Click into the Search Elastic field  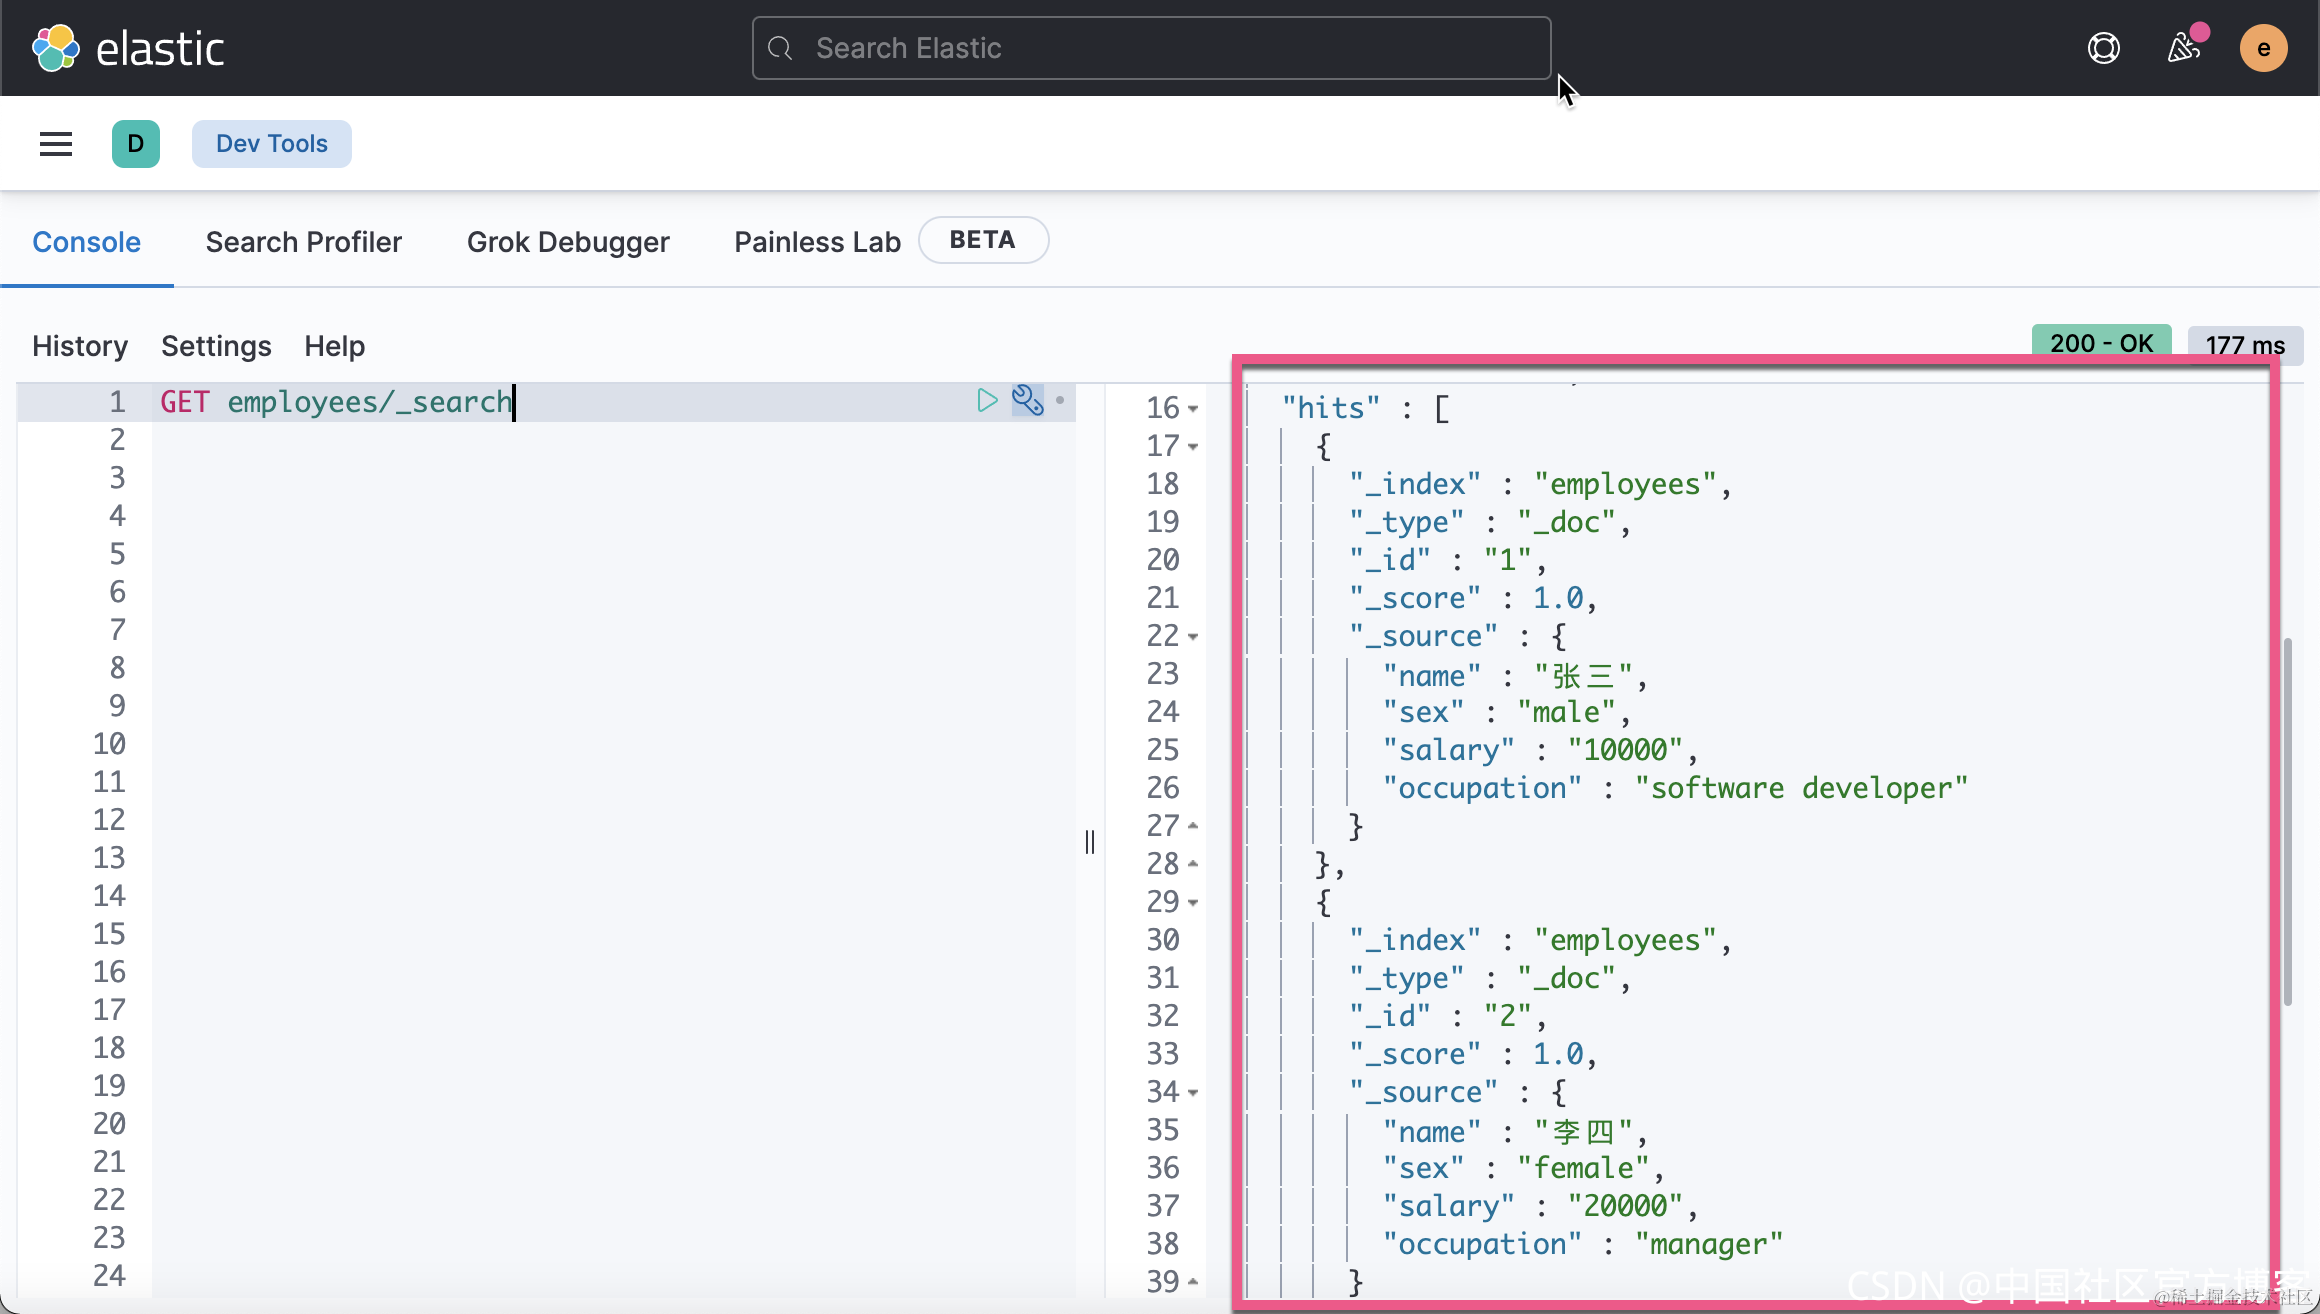tap(1150, 48)
